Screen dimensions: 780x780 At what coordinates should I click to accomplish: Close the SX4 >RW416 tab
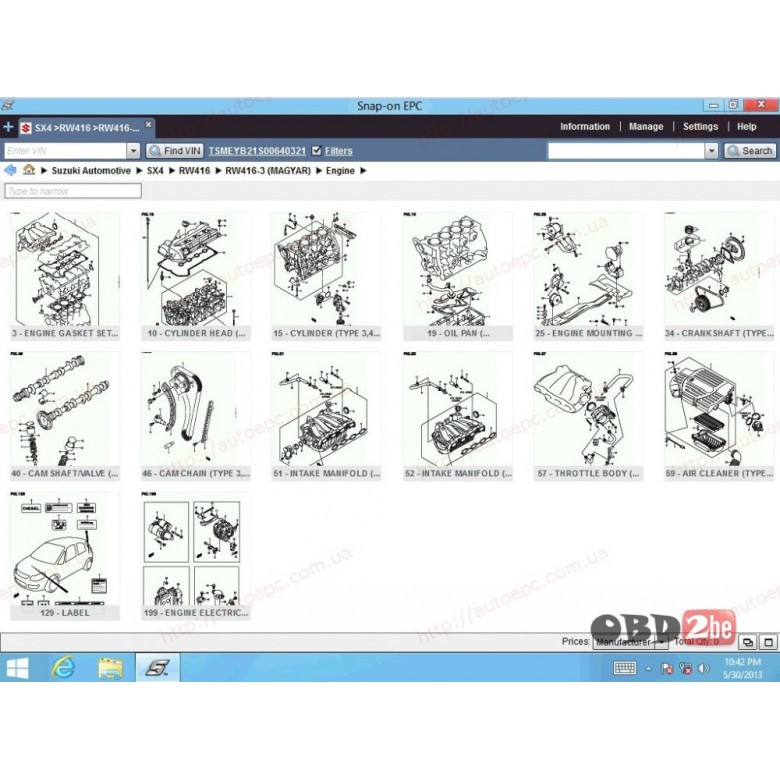pyautogui.click(x=148, y=124)
